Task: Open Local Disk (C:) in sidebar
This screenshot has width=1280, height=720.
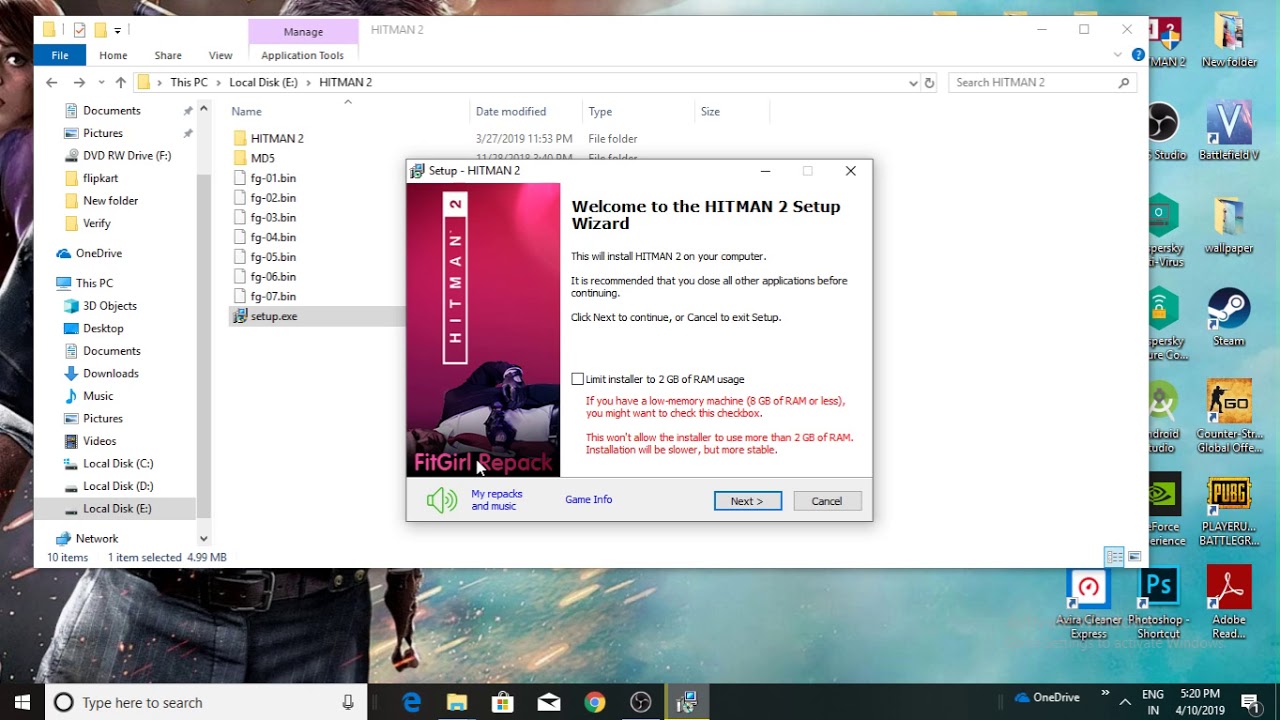Action: point(118,464)
